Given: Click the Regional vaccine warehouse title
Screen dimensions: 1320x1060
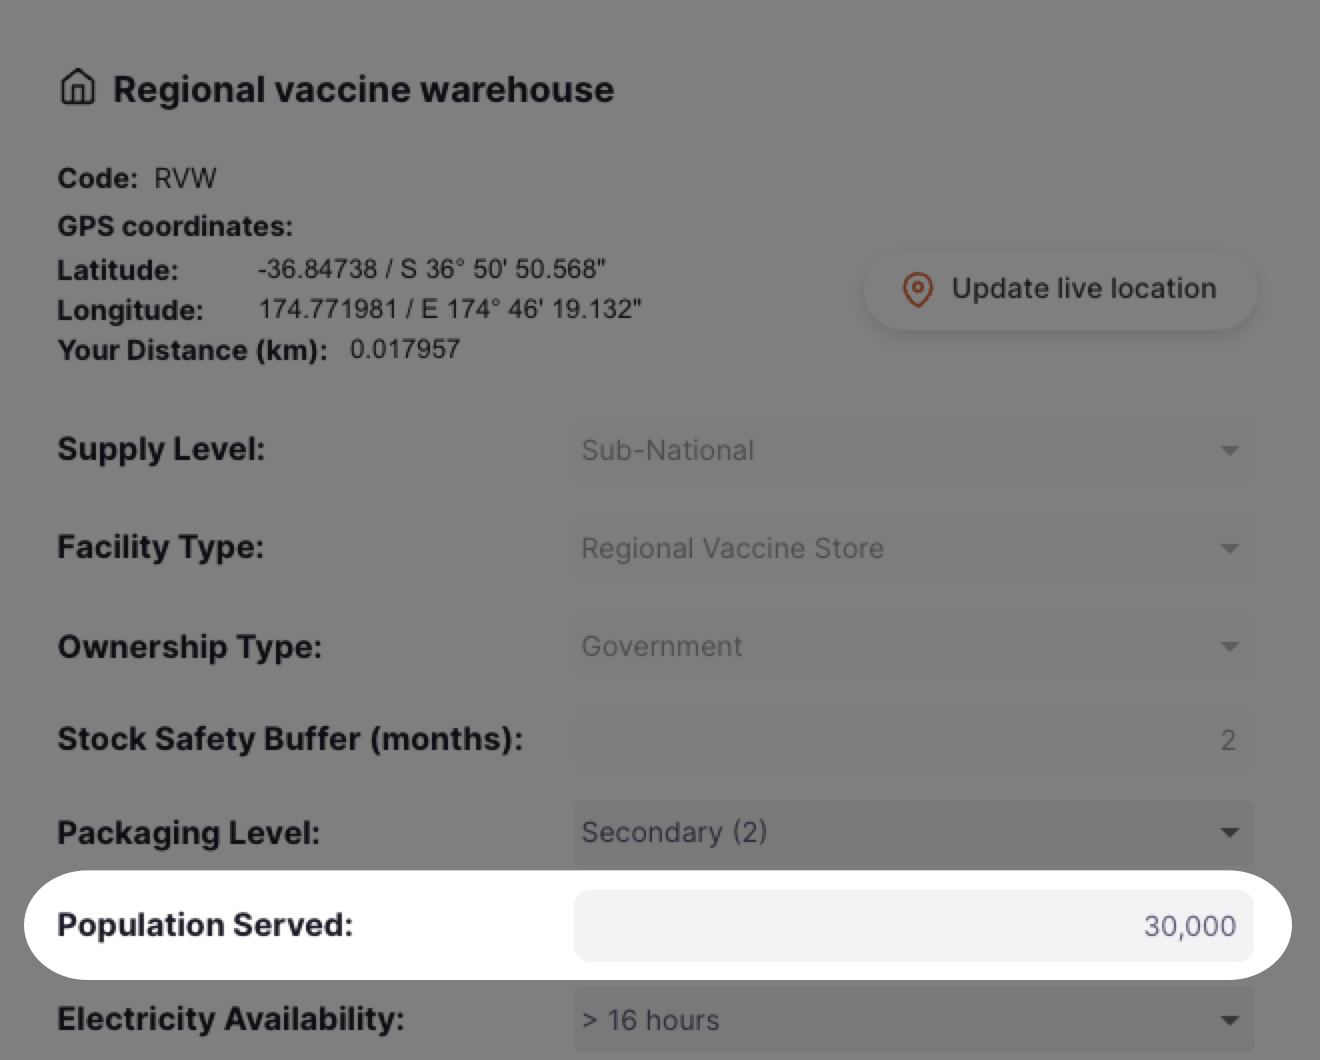Looking at the screenshot, I should 363,89.
